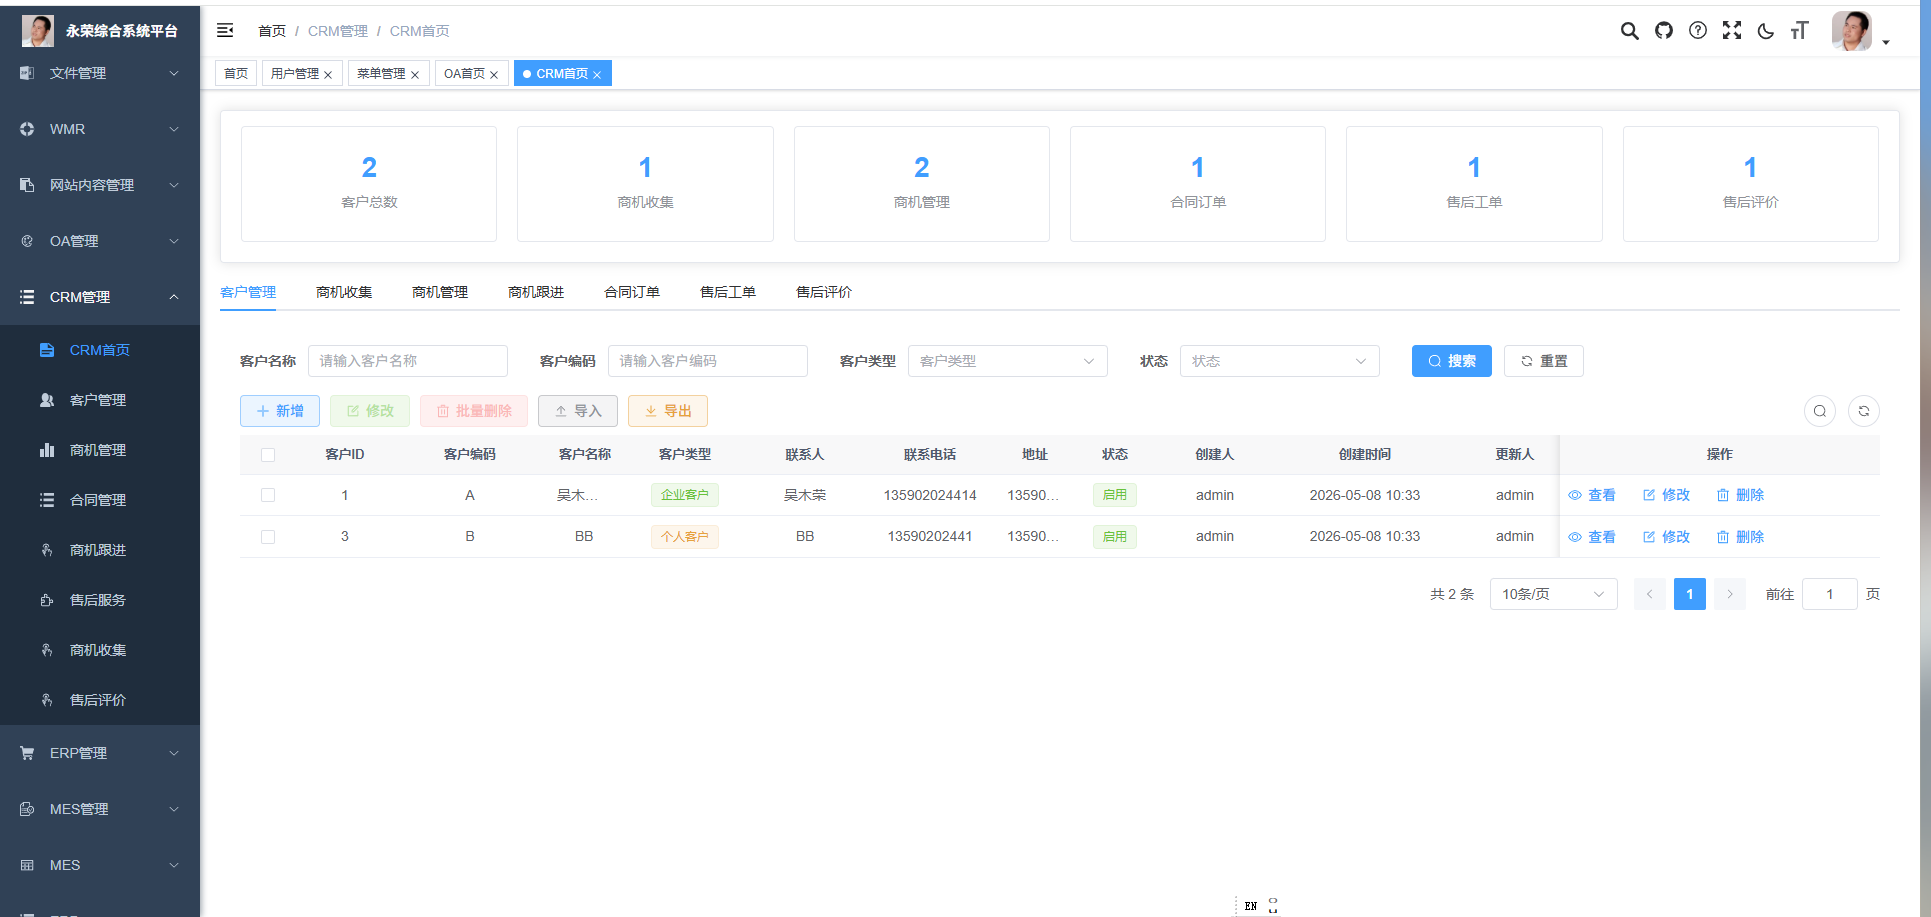Viewport: 1931px width, 917px height.
Task: Open the font size setting icon
Action: click(1799, 31)
